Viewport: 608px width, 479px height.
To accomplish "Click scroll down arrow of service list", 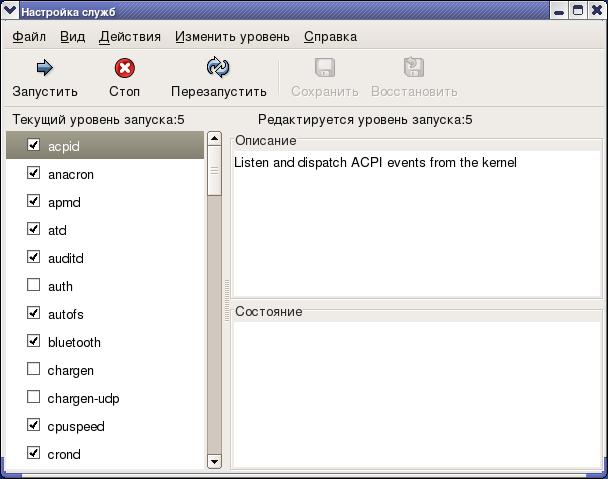I will click(214, 462).
